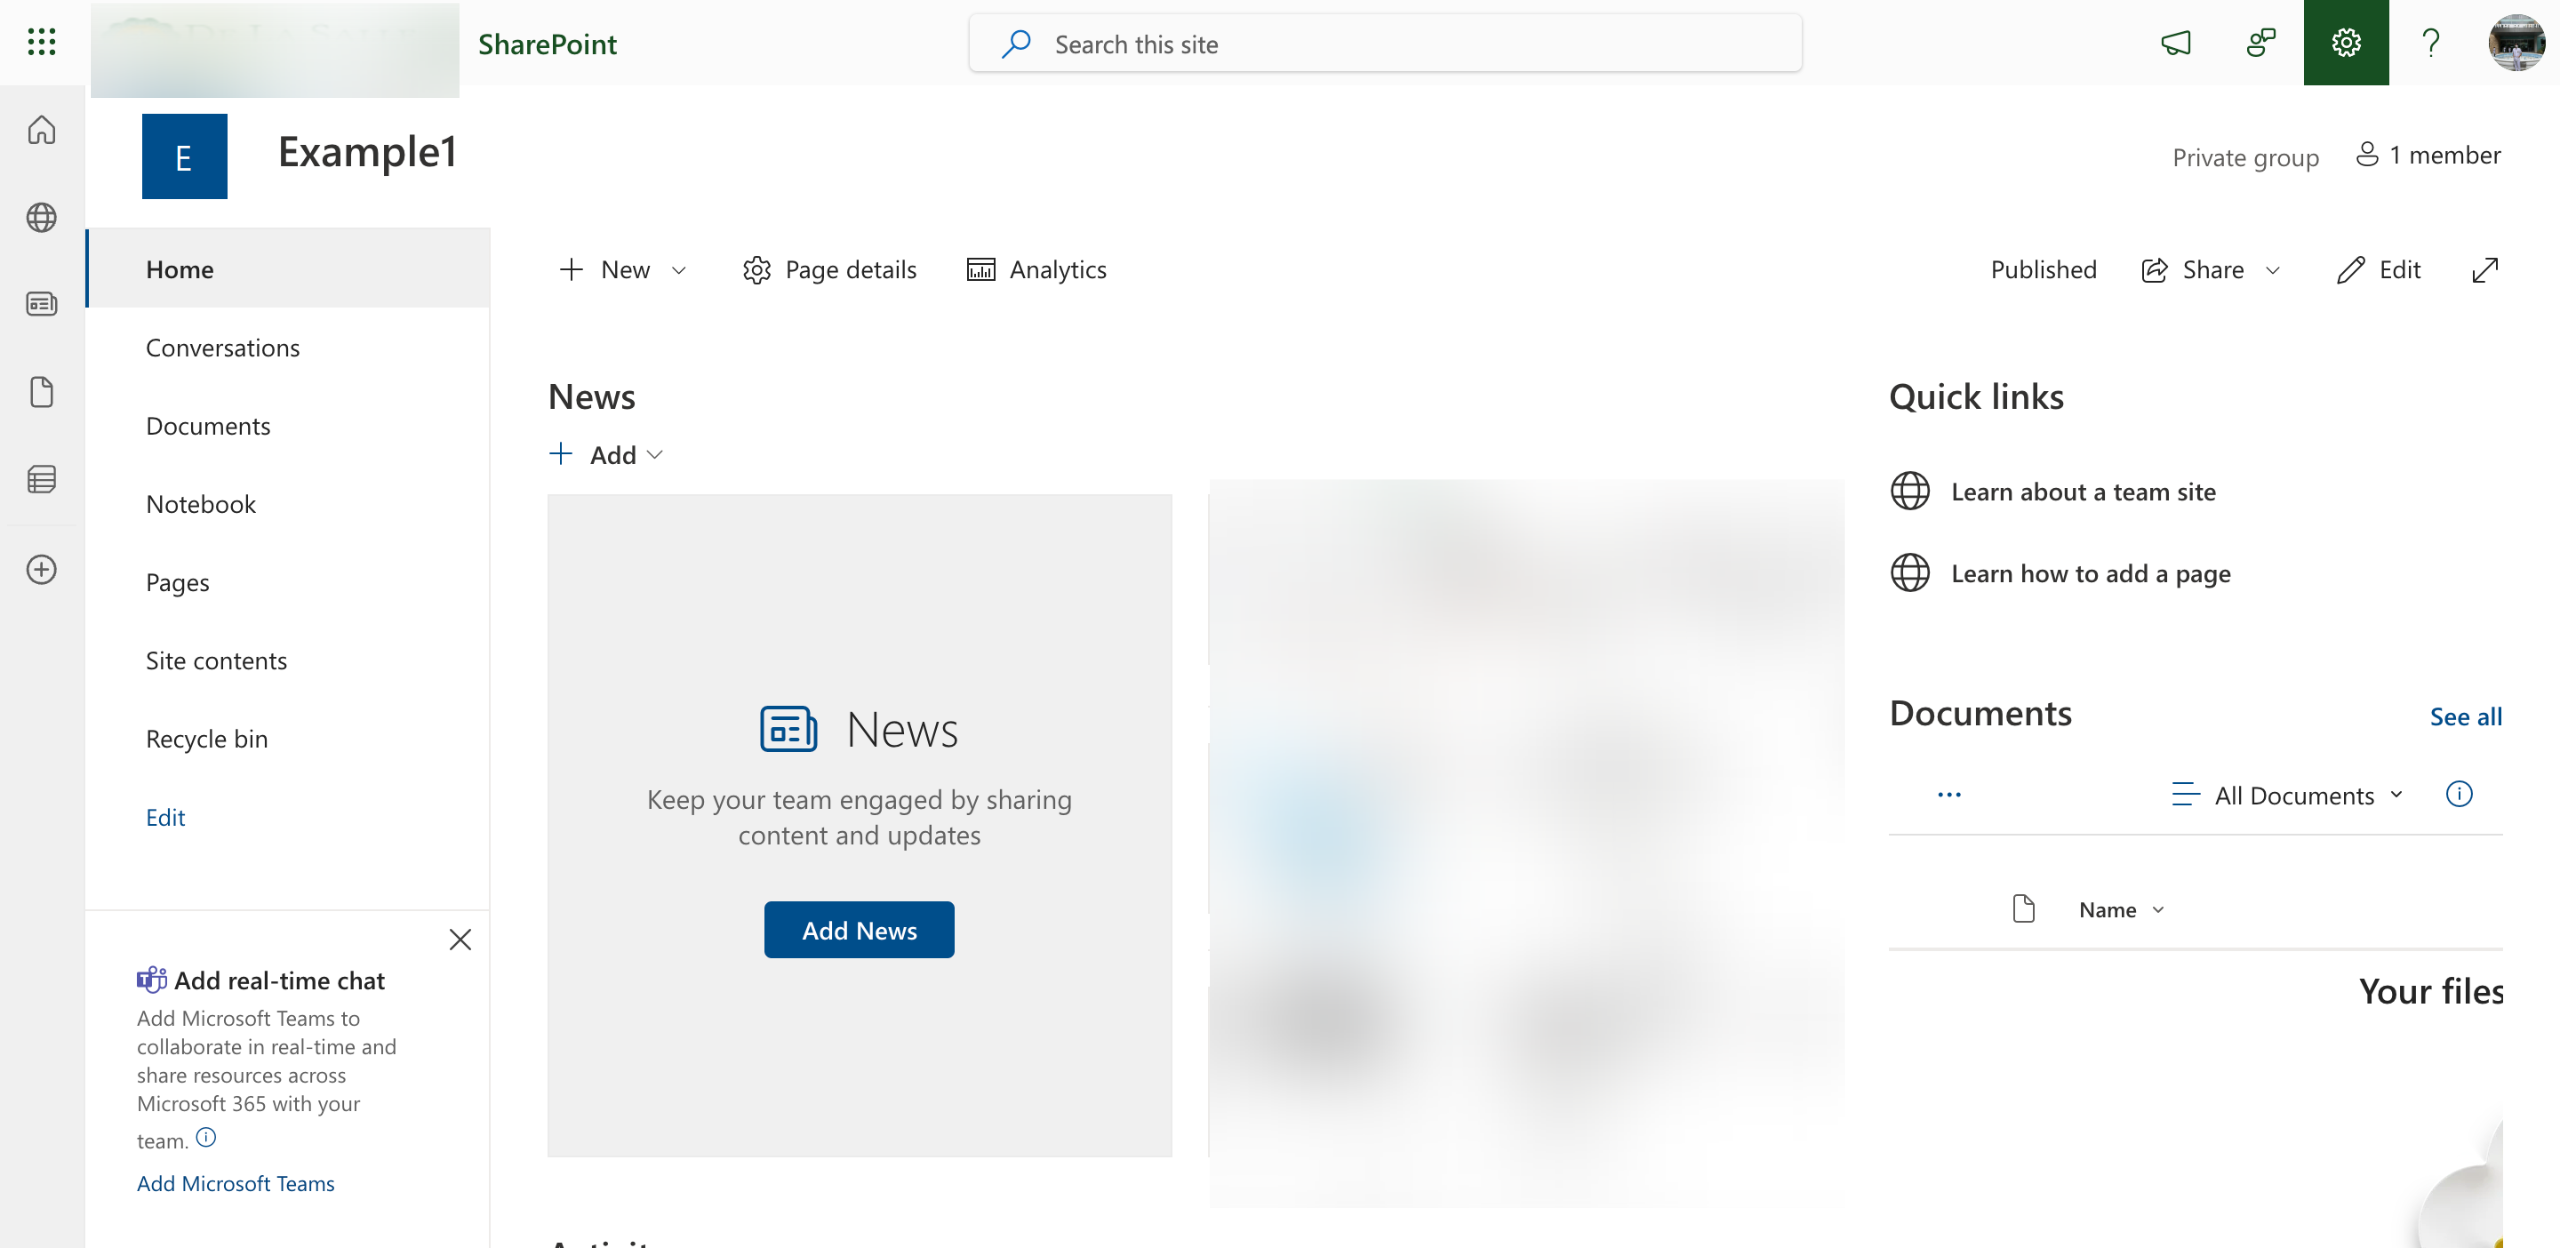Open the feedback icon near settings
Image resolution: width=2560 pixels, height=1248 pixels.
coord(2260,43)
